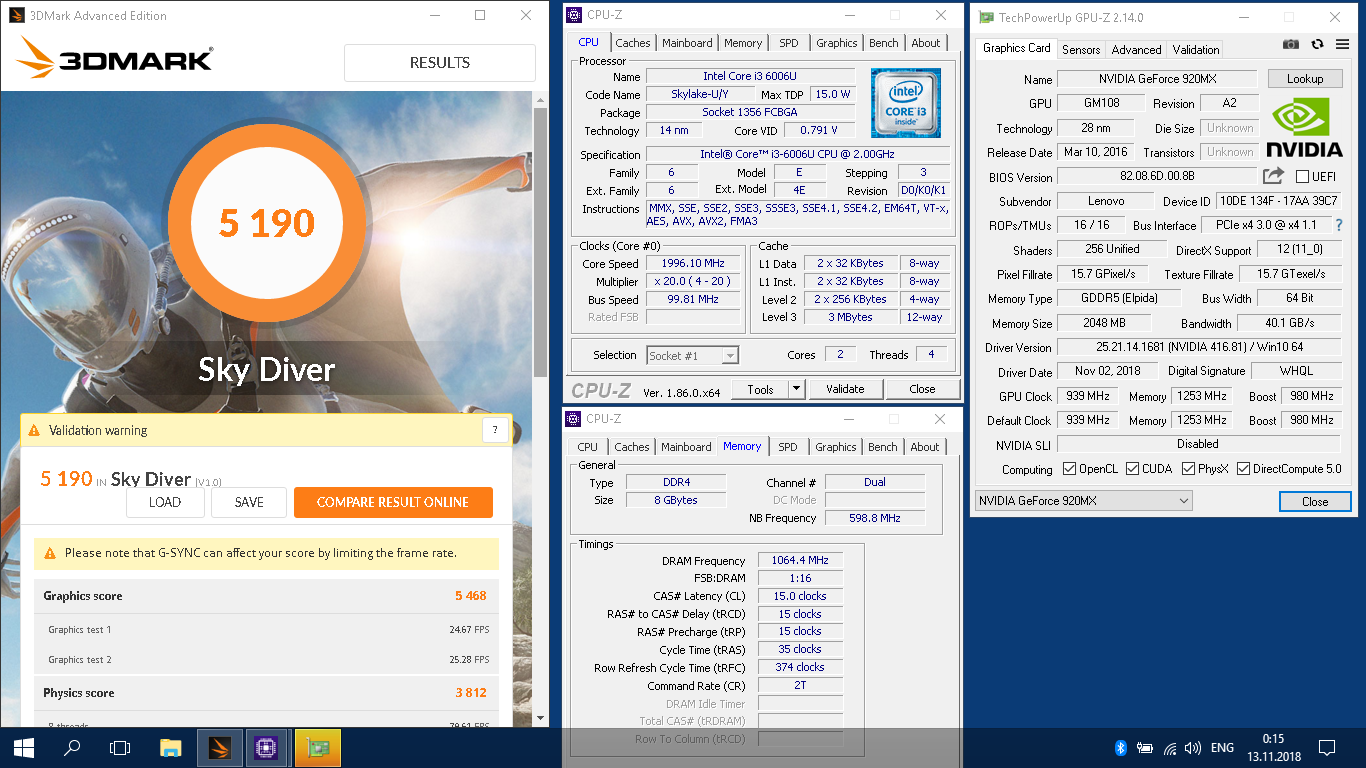
Task: Click the RESULTS button in 3DMark
Action: pos(440,62)
